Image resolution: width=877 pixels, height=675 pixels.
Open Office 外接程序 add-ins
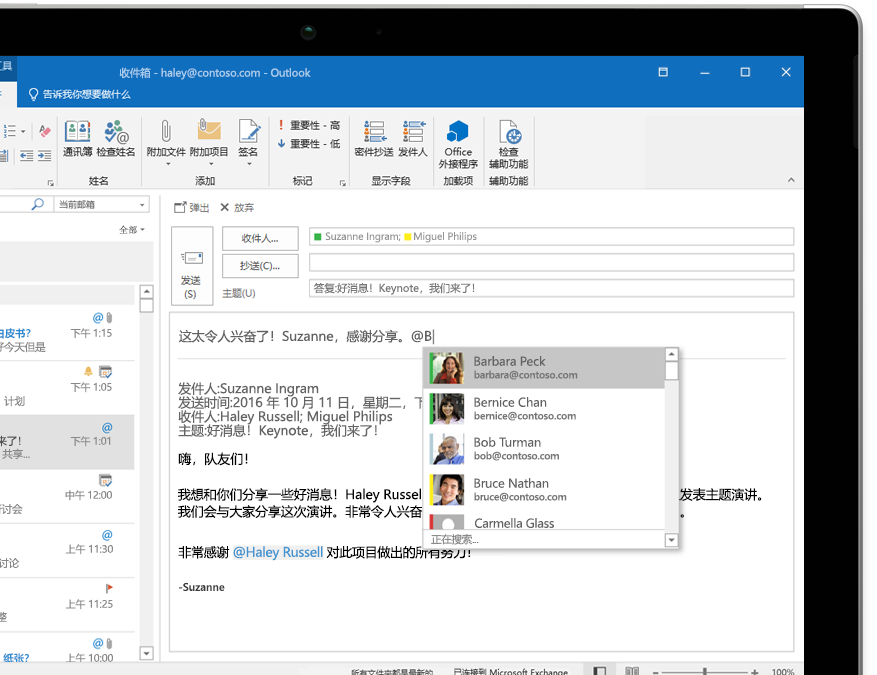(x=458, y=143)
